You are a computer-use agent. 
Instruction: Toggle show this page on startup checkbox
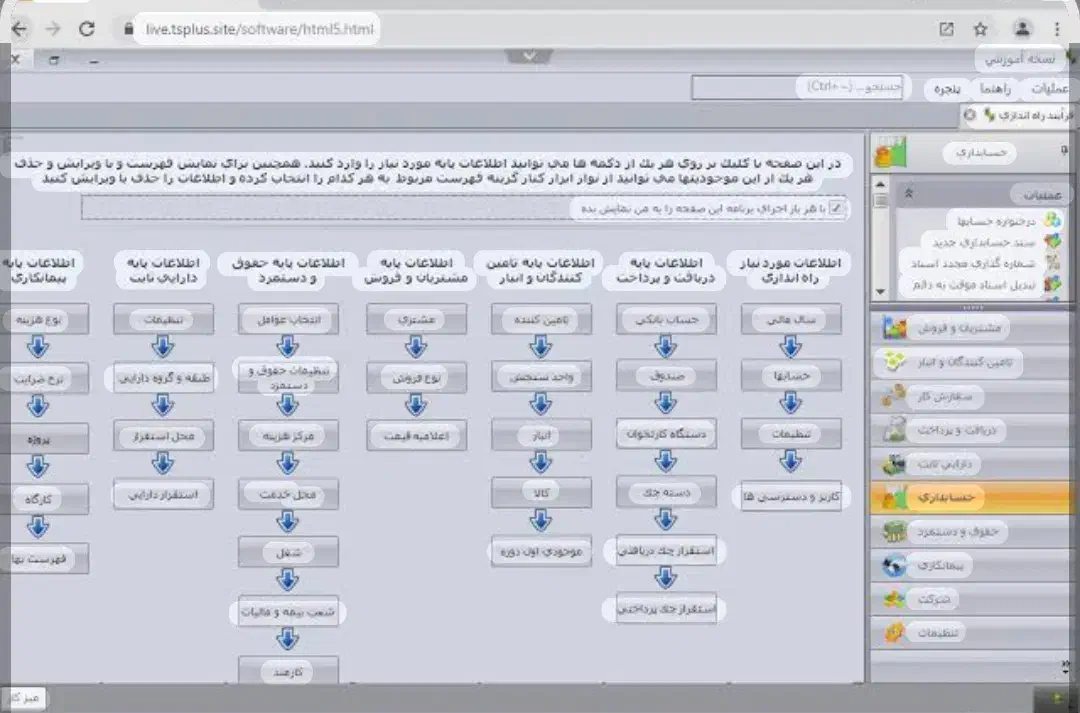pyautogui.click(x=836, y=208)
